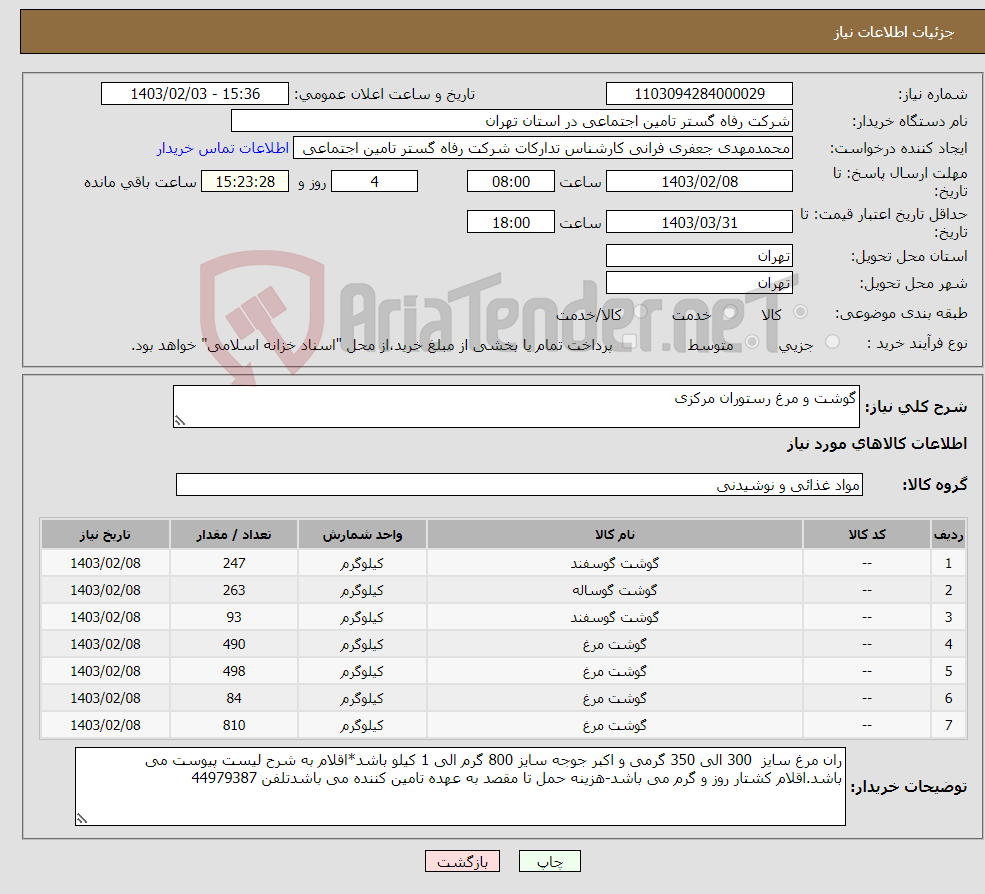
Task: Click the ردیف column header
Action: 948,535
